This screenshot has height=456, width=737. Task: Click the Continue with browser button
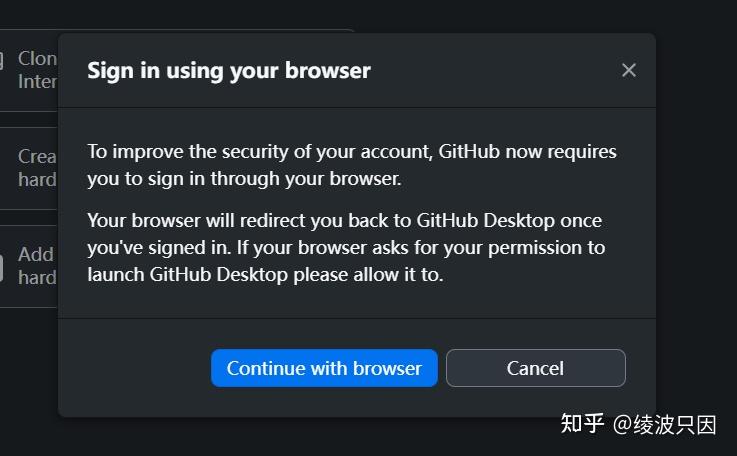[324, 368]
